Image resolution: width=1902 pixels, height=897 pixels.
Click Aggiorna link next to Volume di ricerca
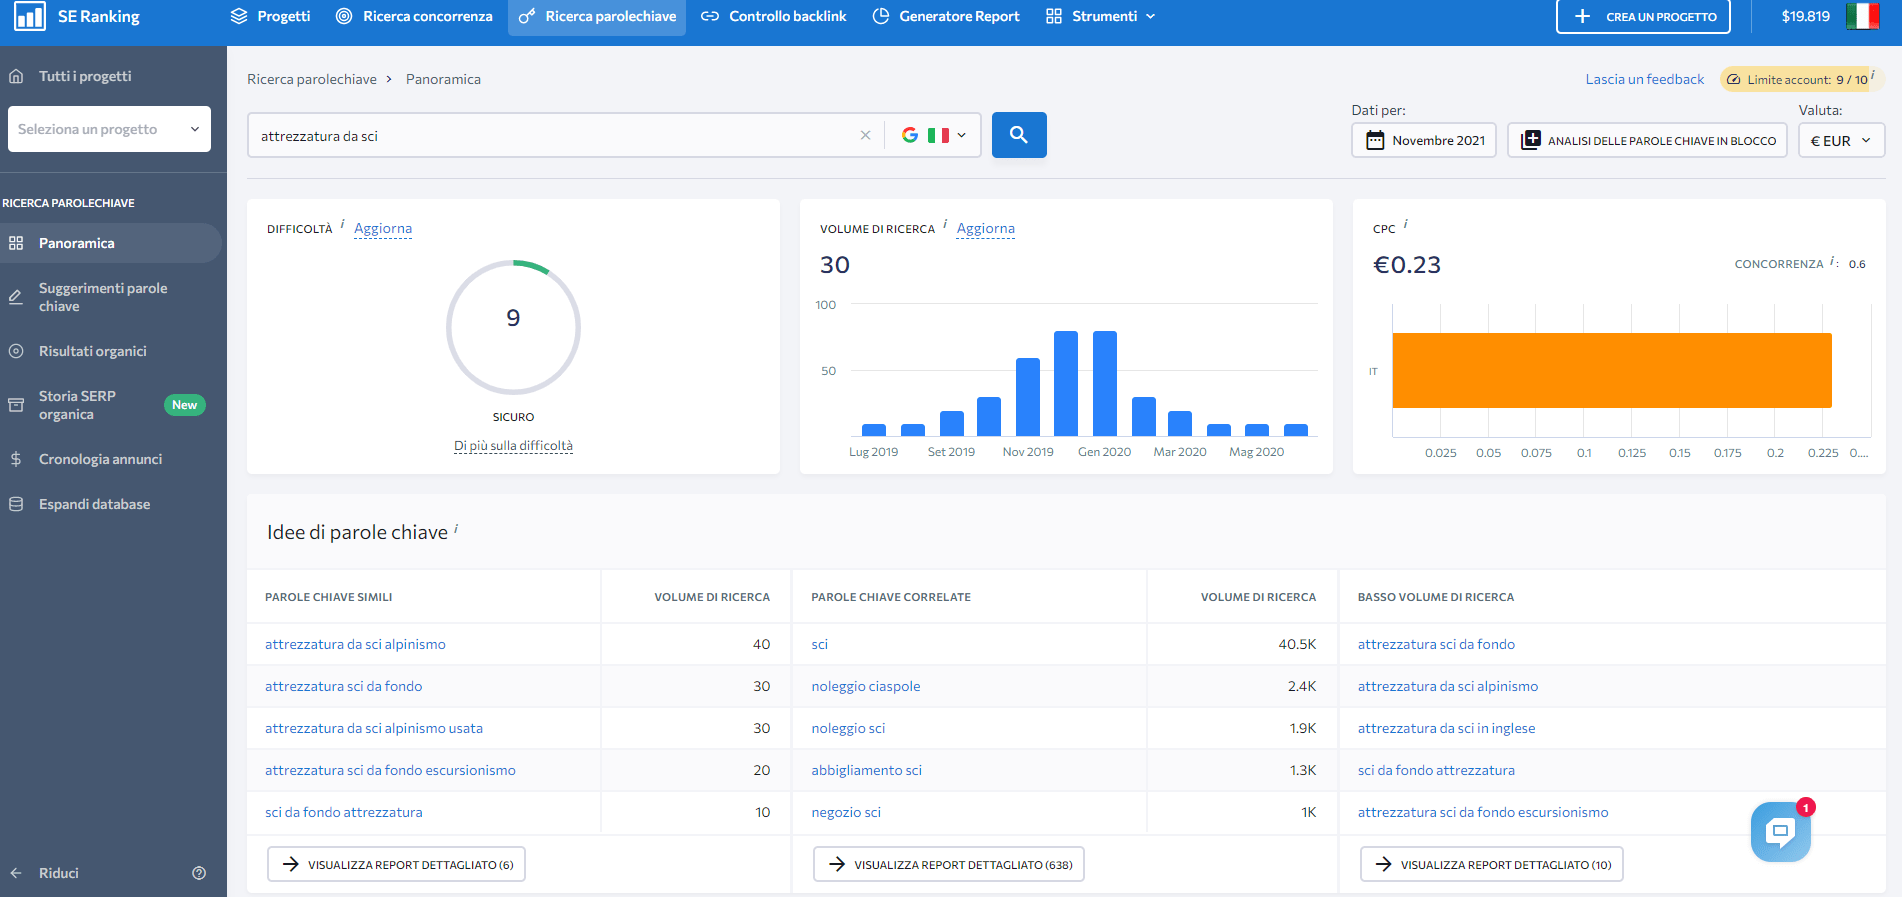click(x=986, y=228)
